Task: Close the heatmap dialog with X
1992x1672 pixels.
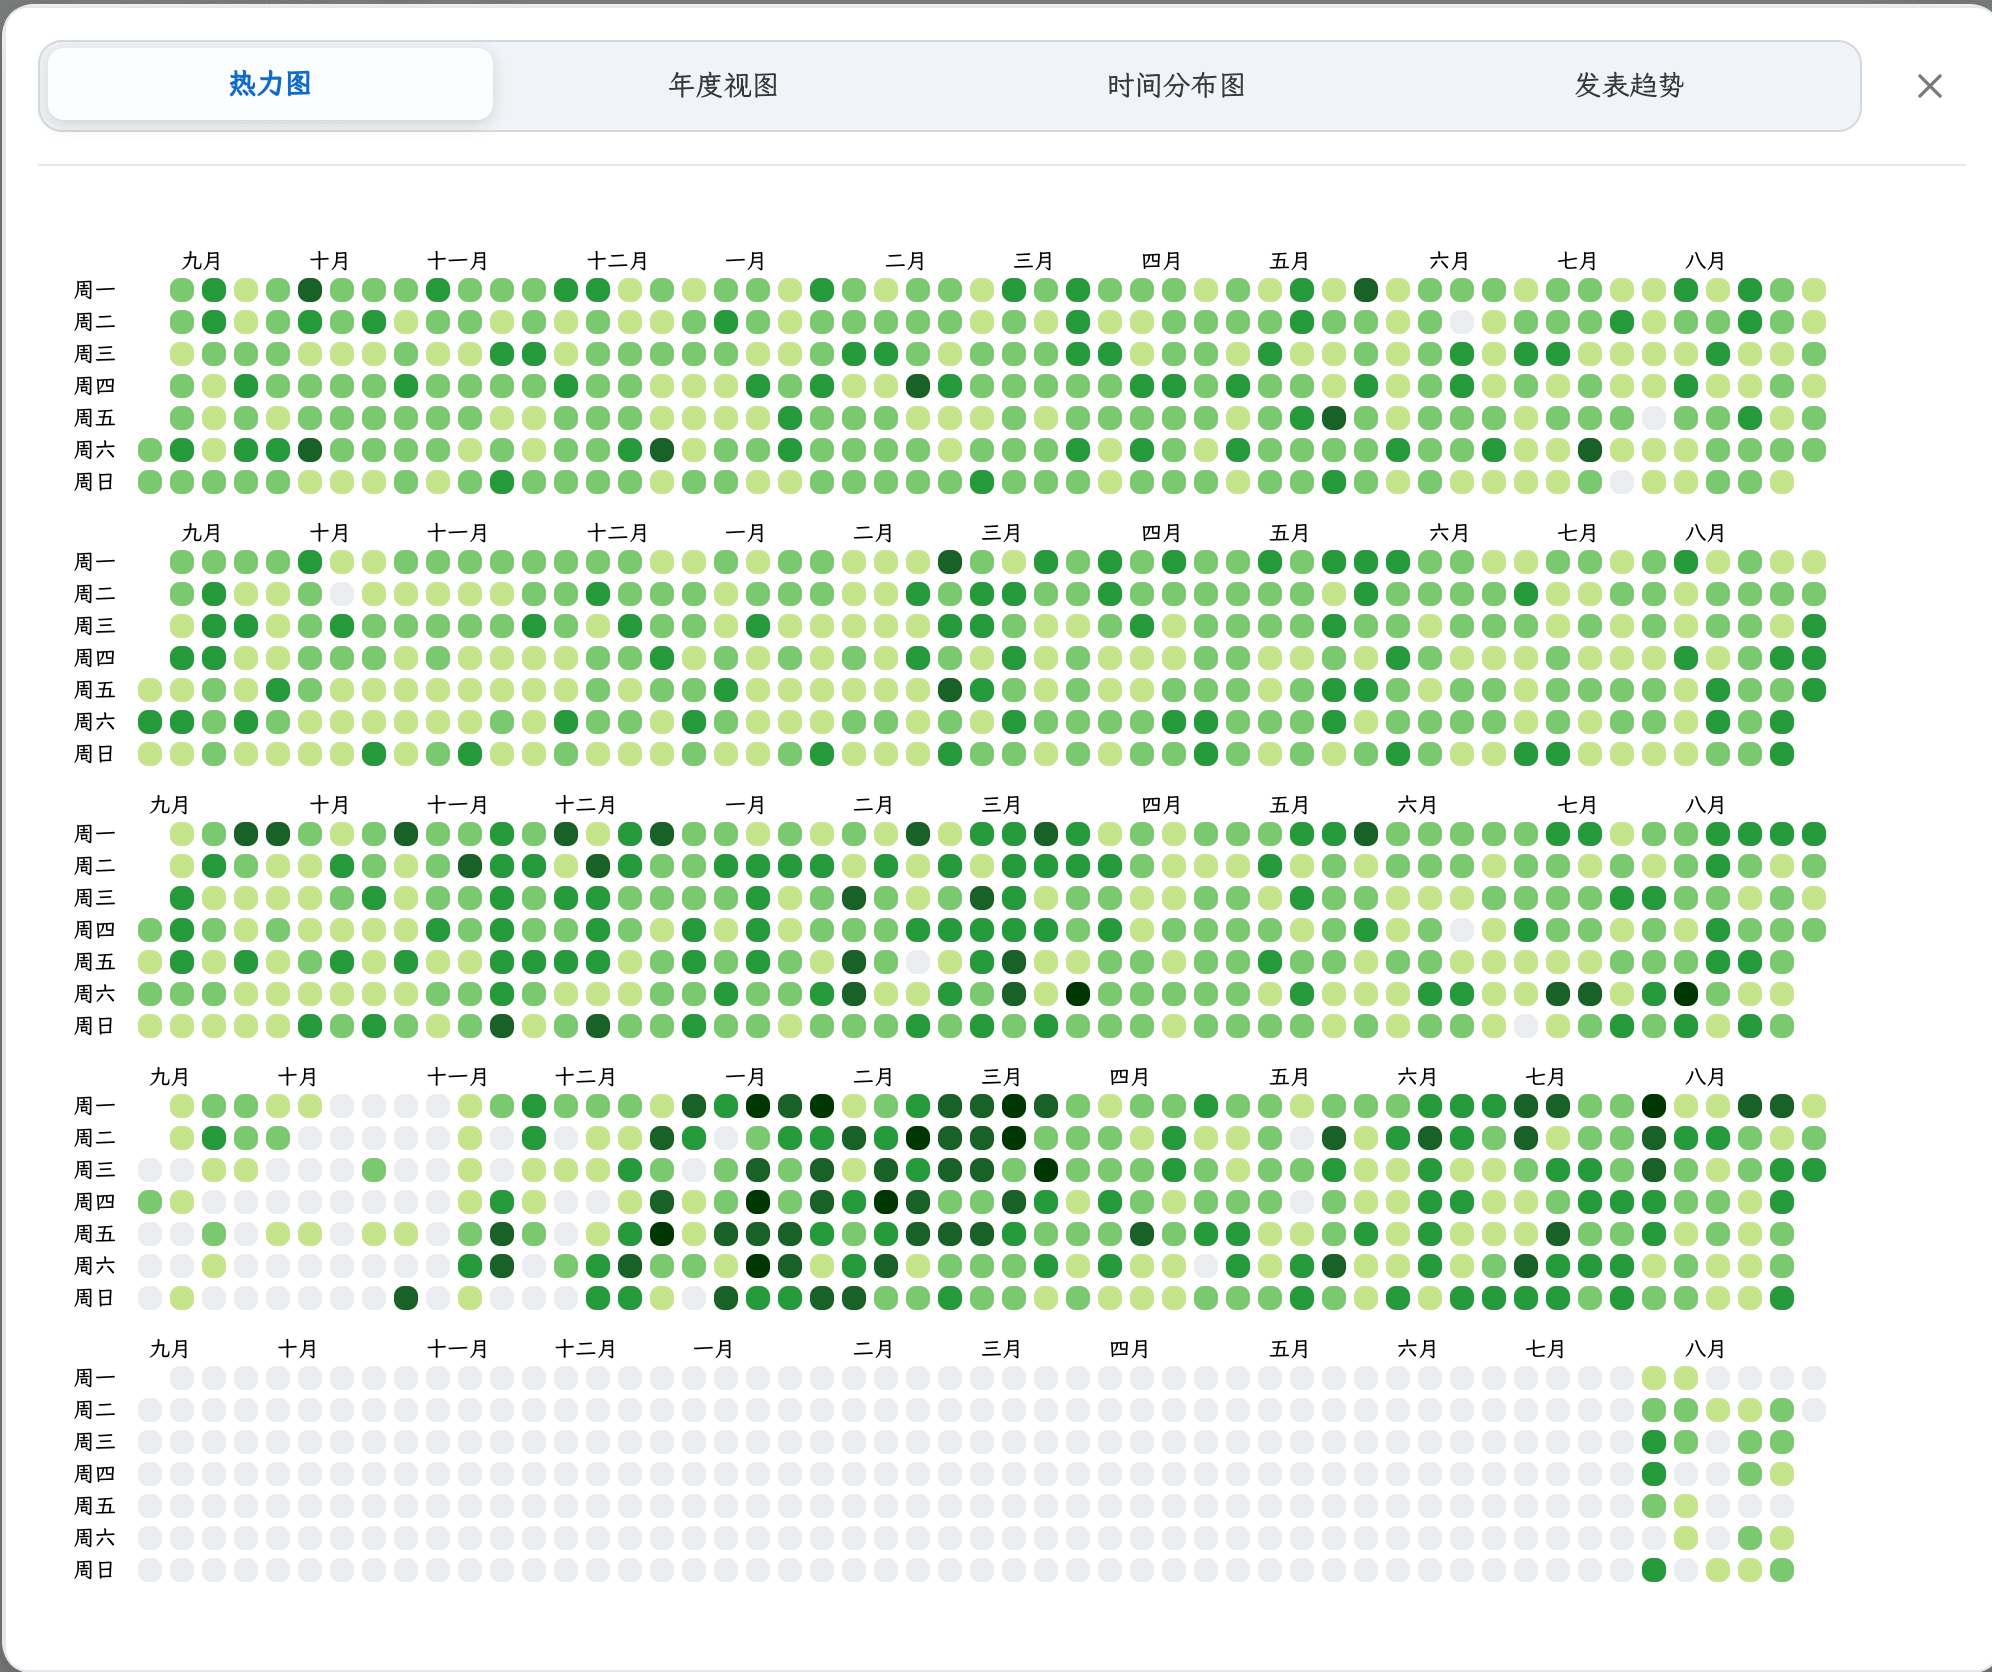Action: click(1930, 86)
